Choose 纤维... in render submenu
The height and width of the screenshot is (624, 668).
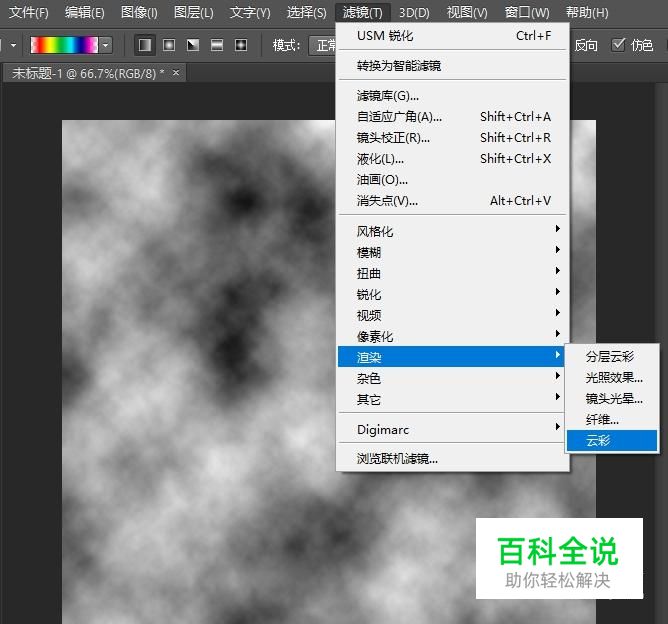[612, 420]
